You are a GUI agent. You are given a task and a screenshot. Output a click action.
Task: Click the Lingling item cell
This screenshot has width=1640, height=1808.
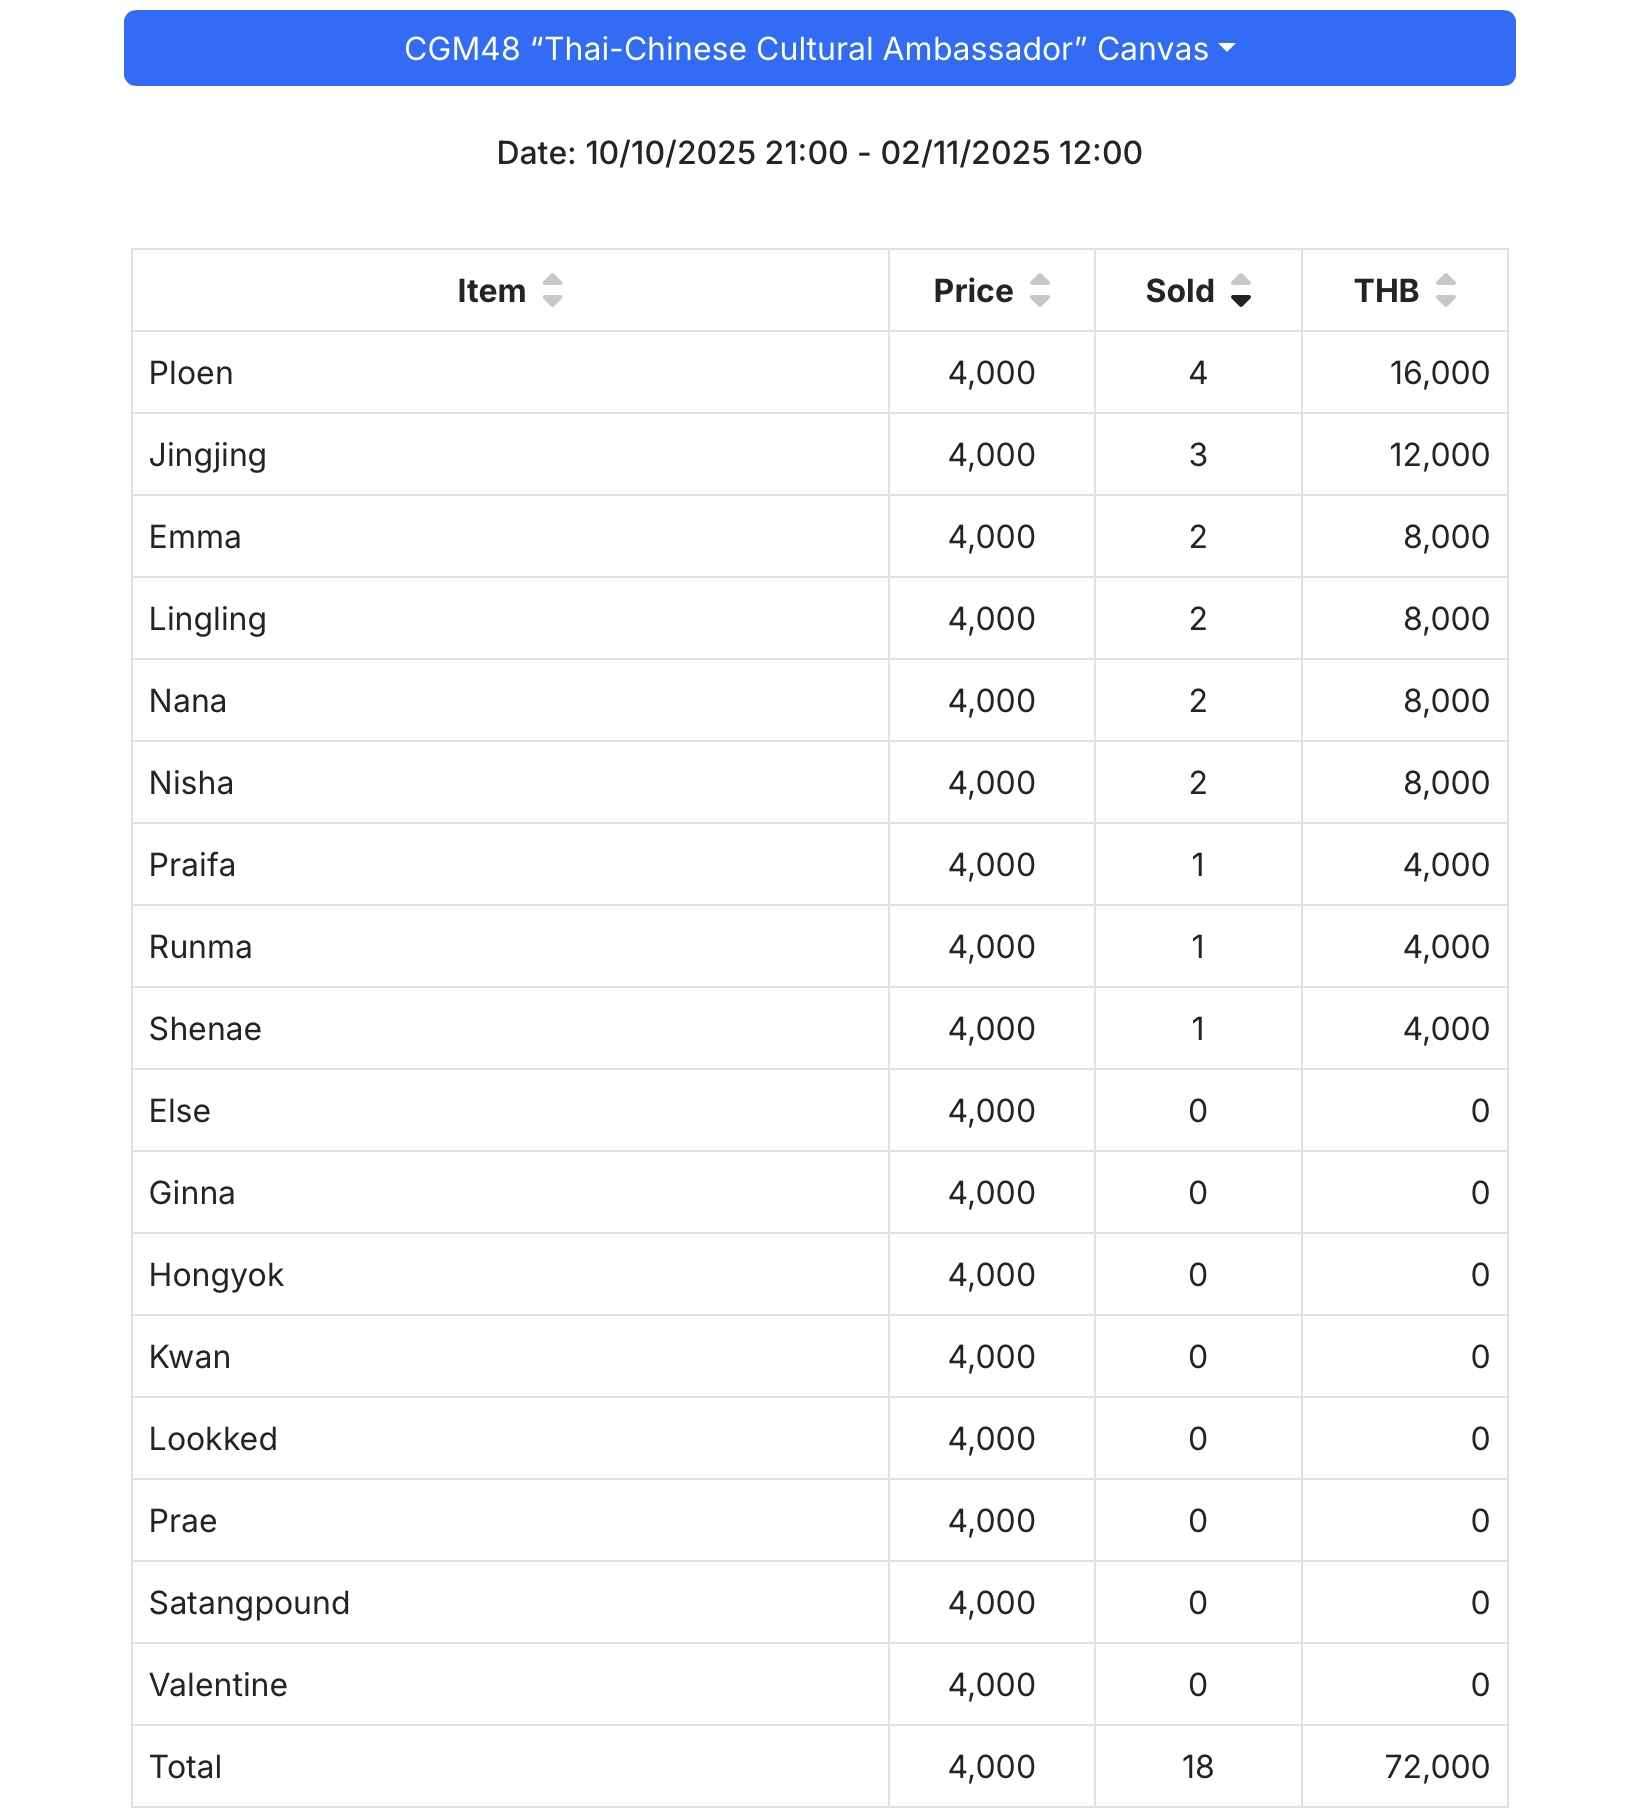tap(208, 619)
